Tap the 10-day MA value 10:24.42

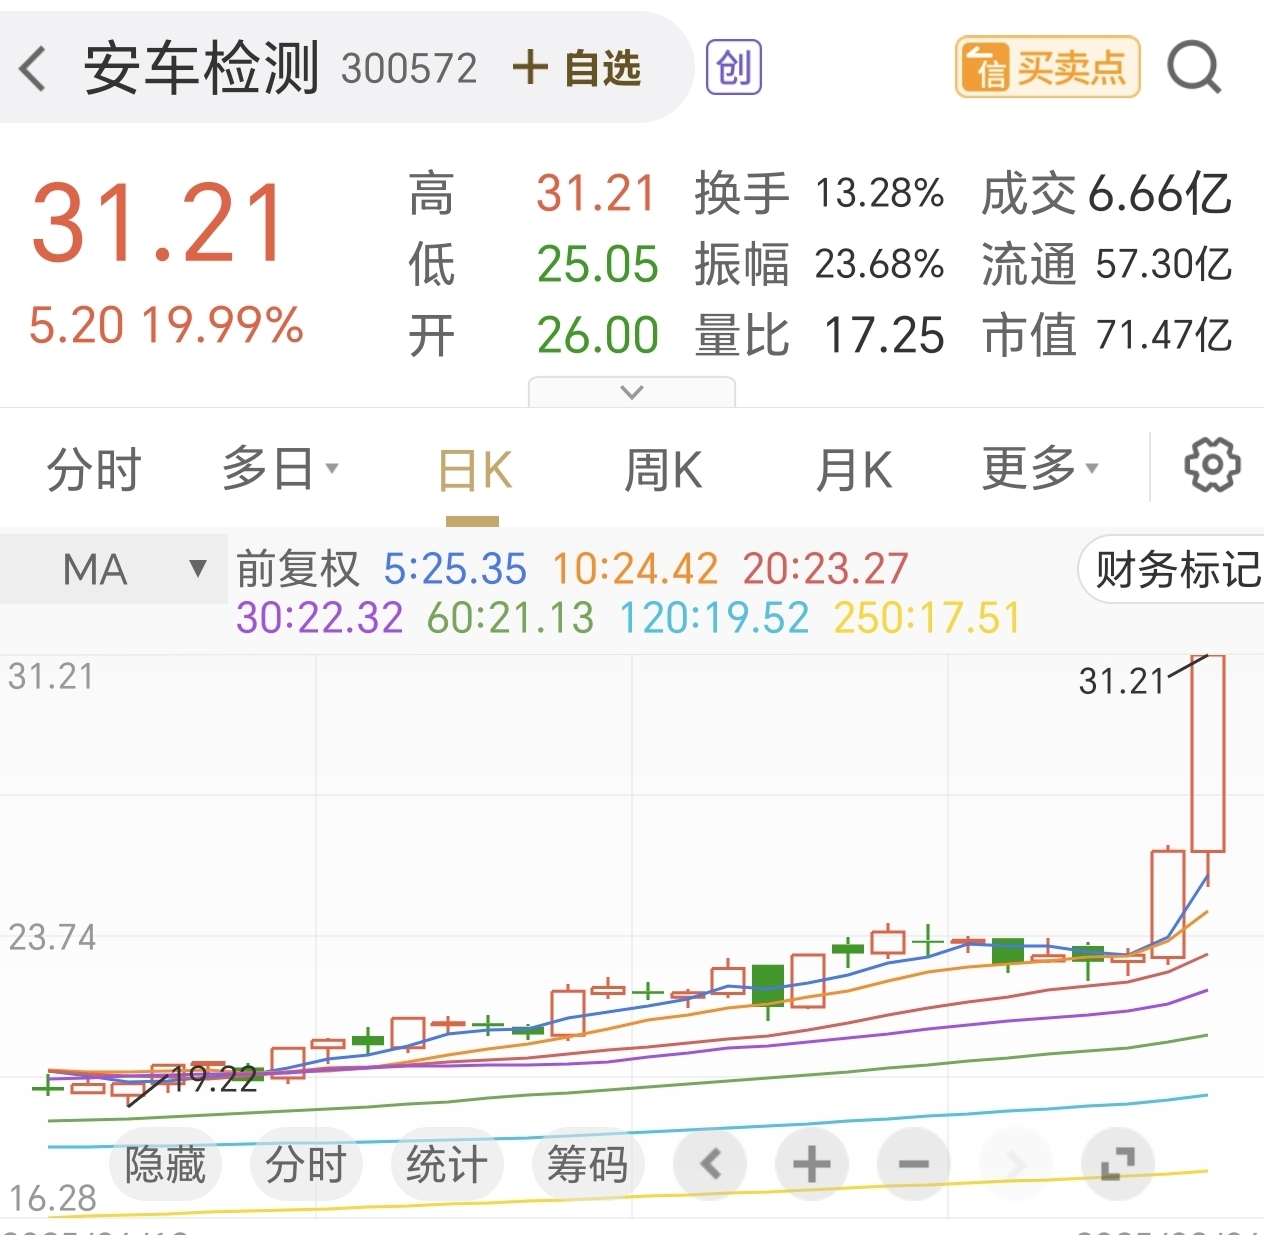click(x=635, y=569)
